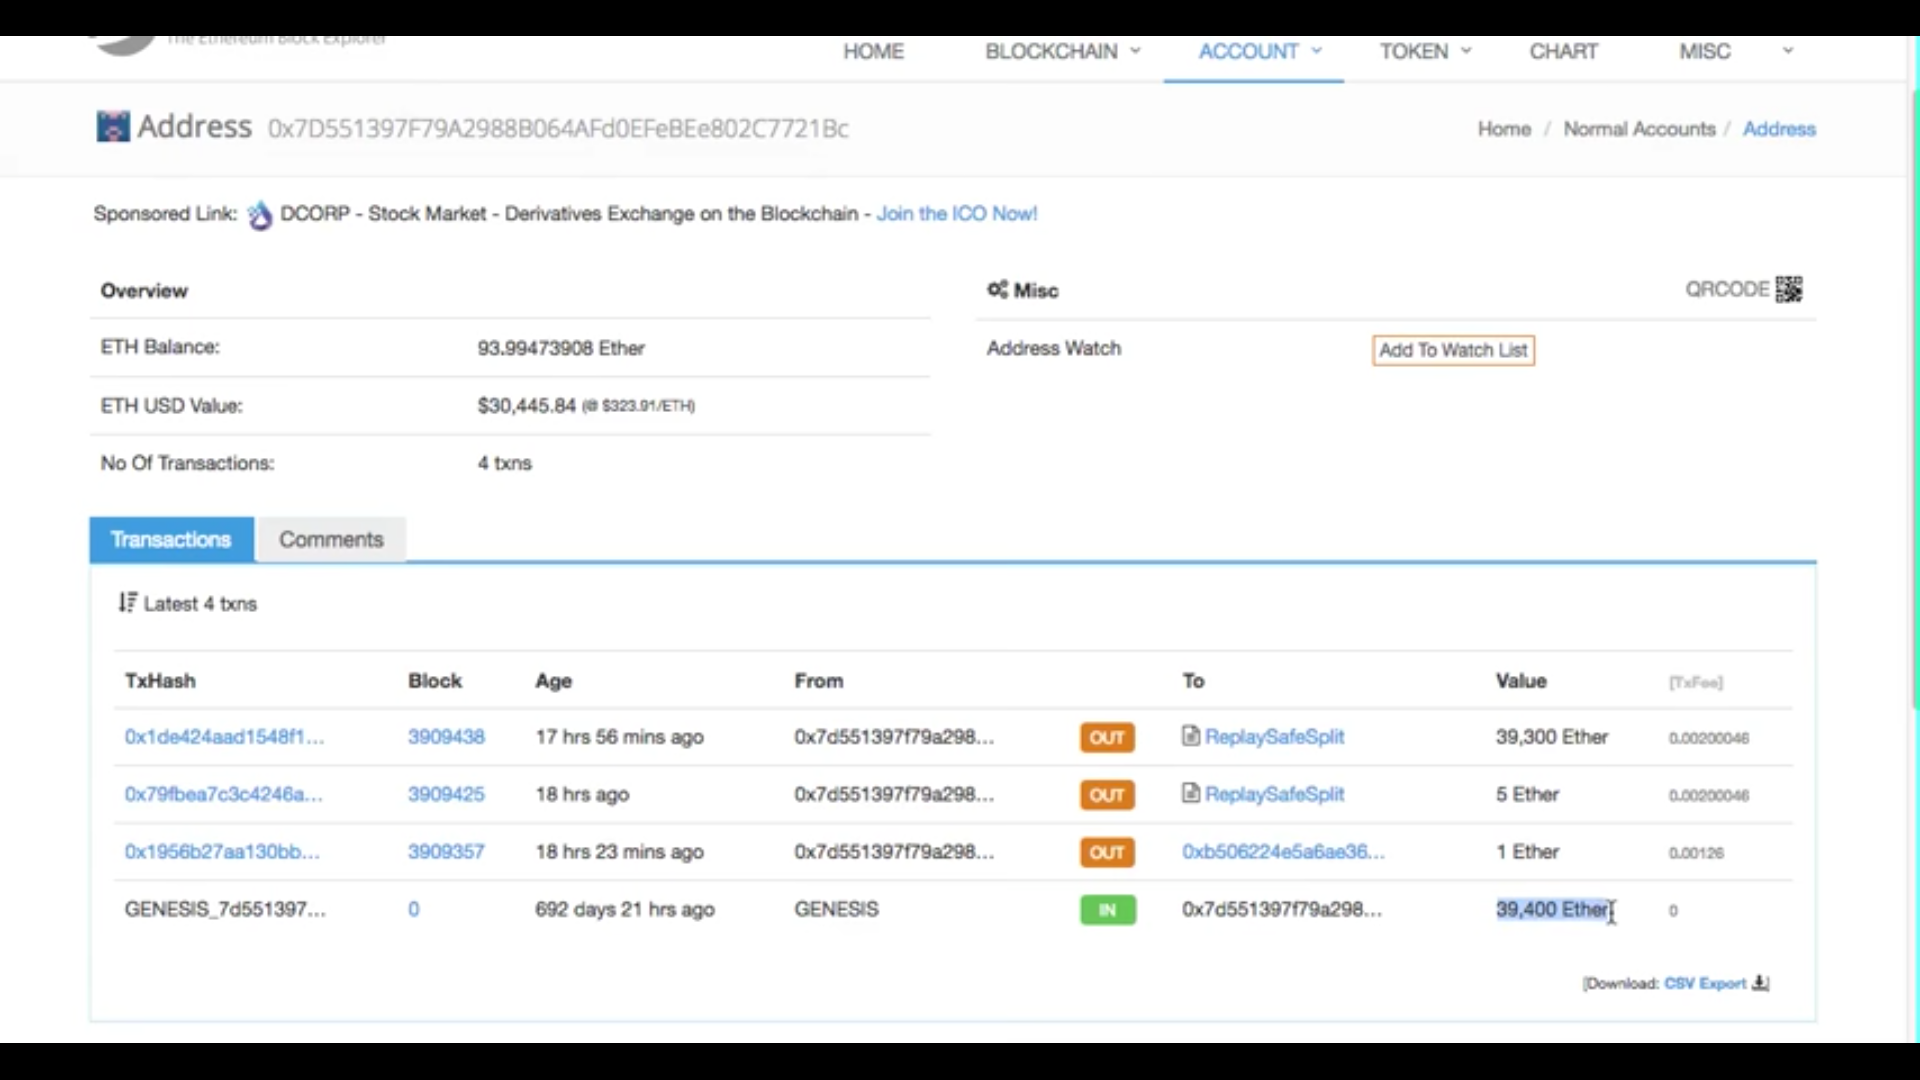Screen dimensions: 1920x1080
Task: Click Normal Accounts breadcrumb link
Action: coord(1639,129)
